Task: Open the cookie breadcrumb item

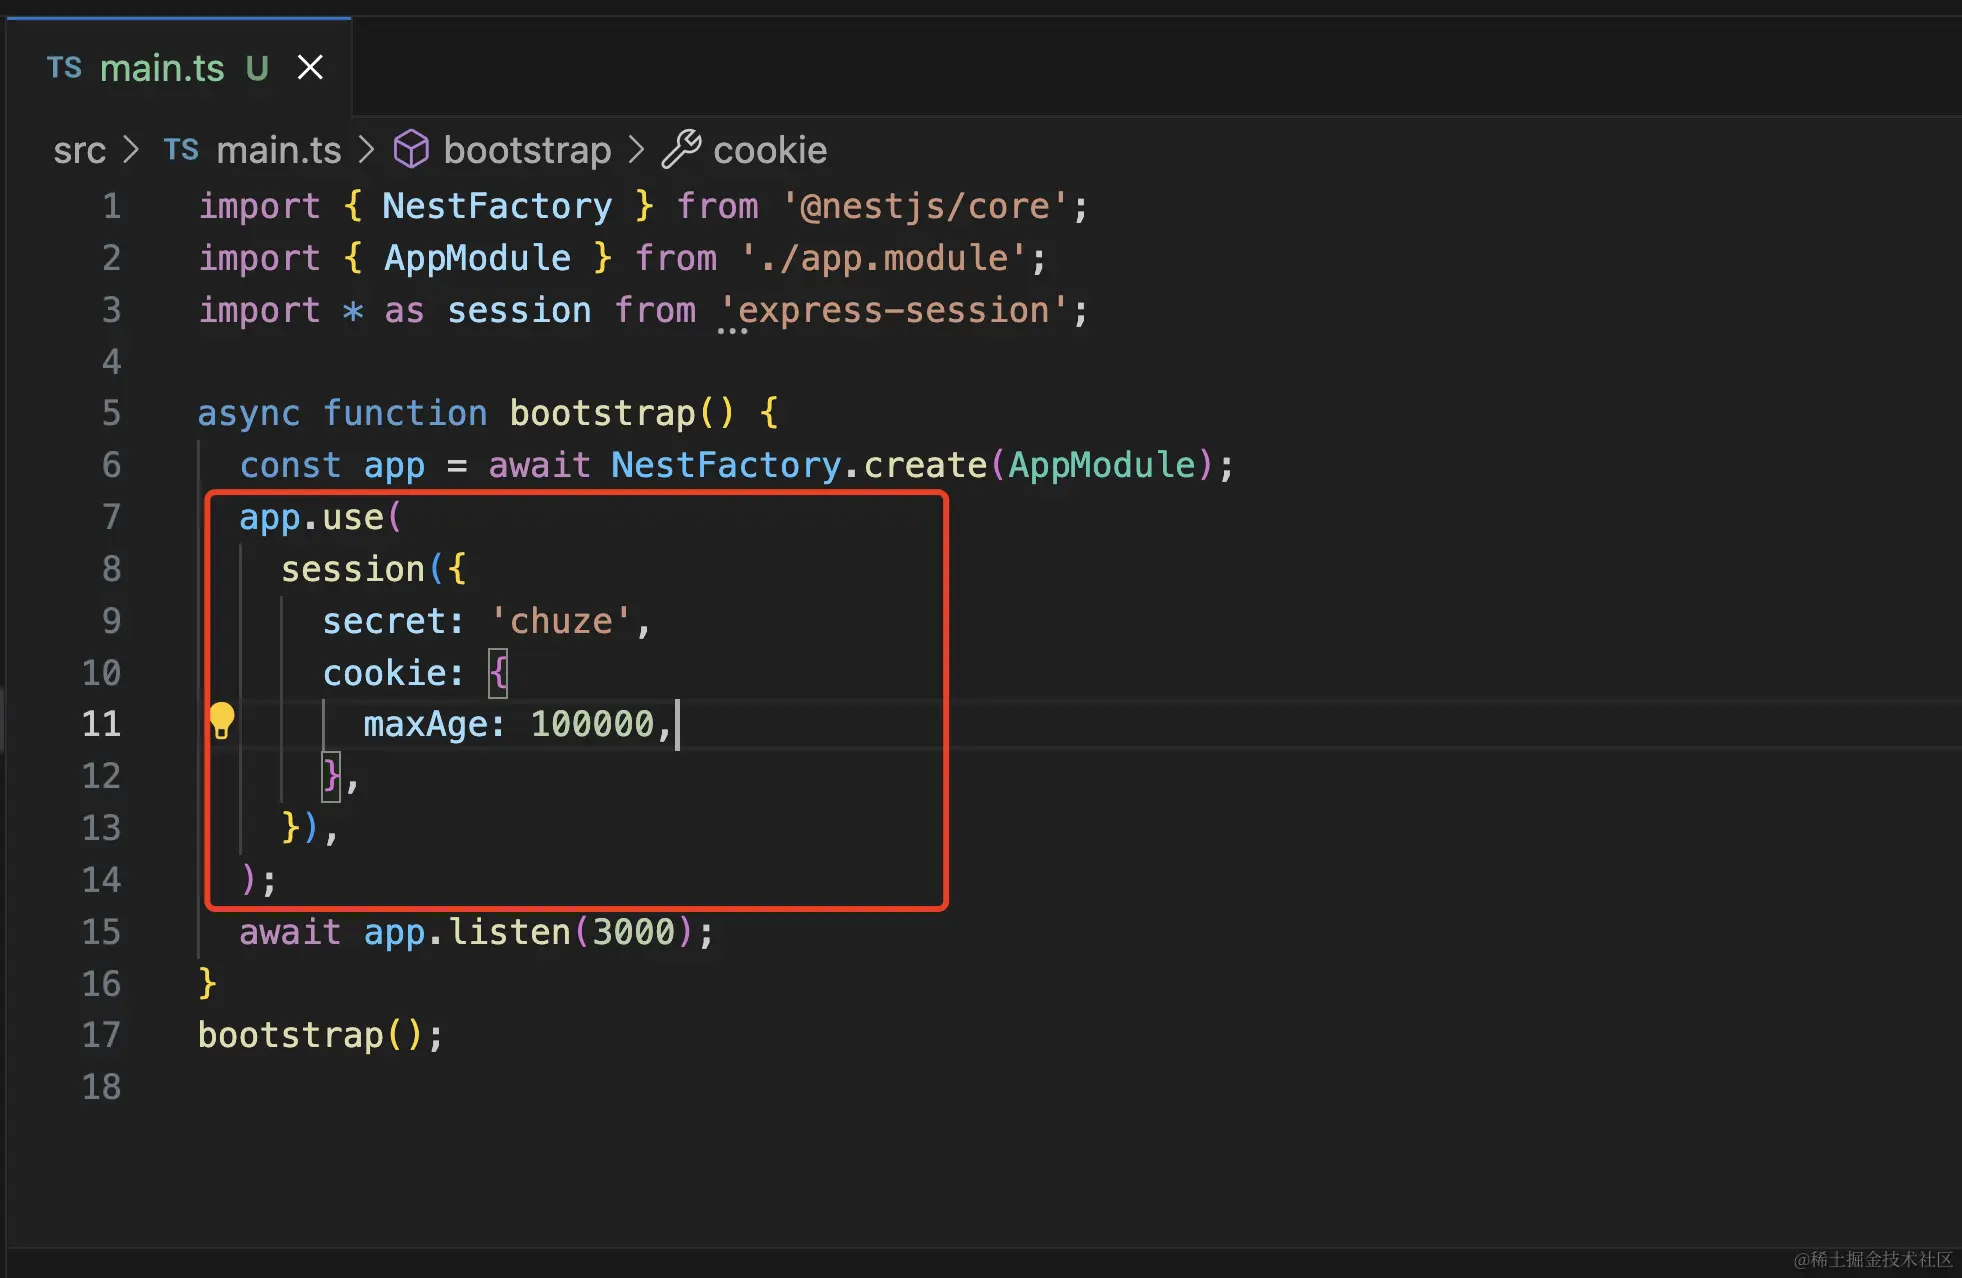Action: [x=770, y=150]
